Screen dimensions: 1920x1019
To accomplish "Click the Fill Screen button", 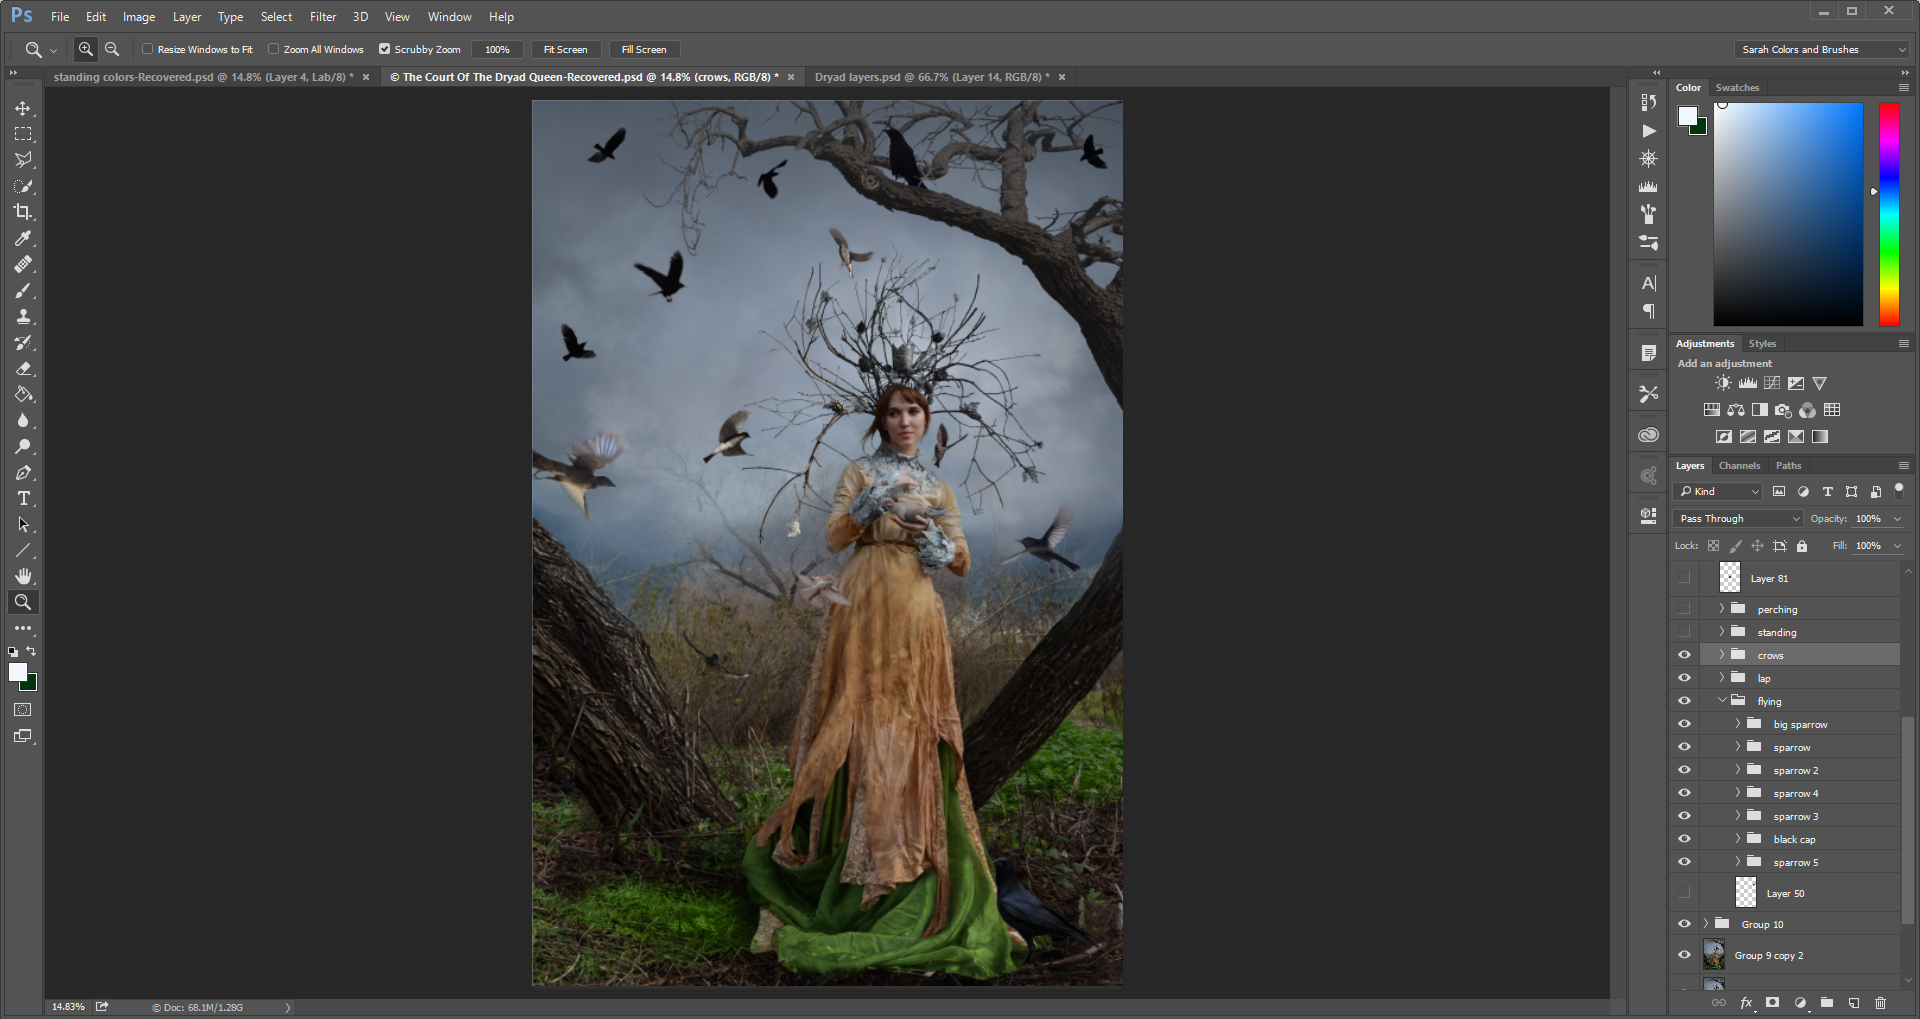I will pyautogui.click(x=643, y=49).
